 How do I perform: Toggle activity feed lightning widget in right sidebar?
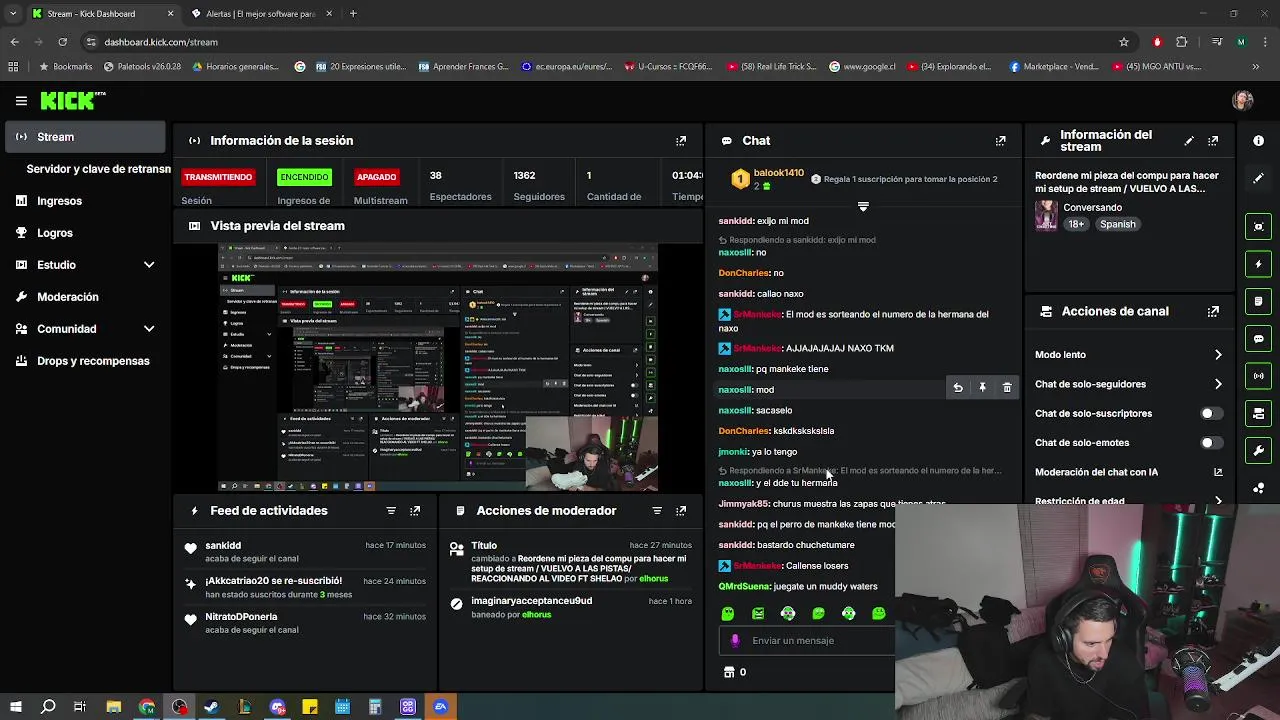pos(1259,264)
